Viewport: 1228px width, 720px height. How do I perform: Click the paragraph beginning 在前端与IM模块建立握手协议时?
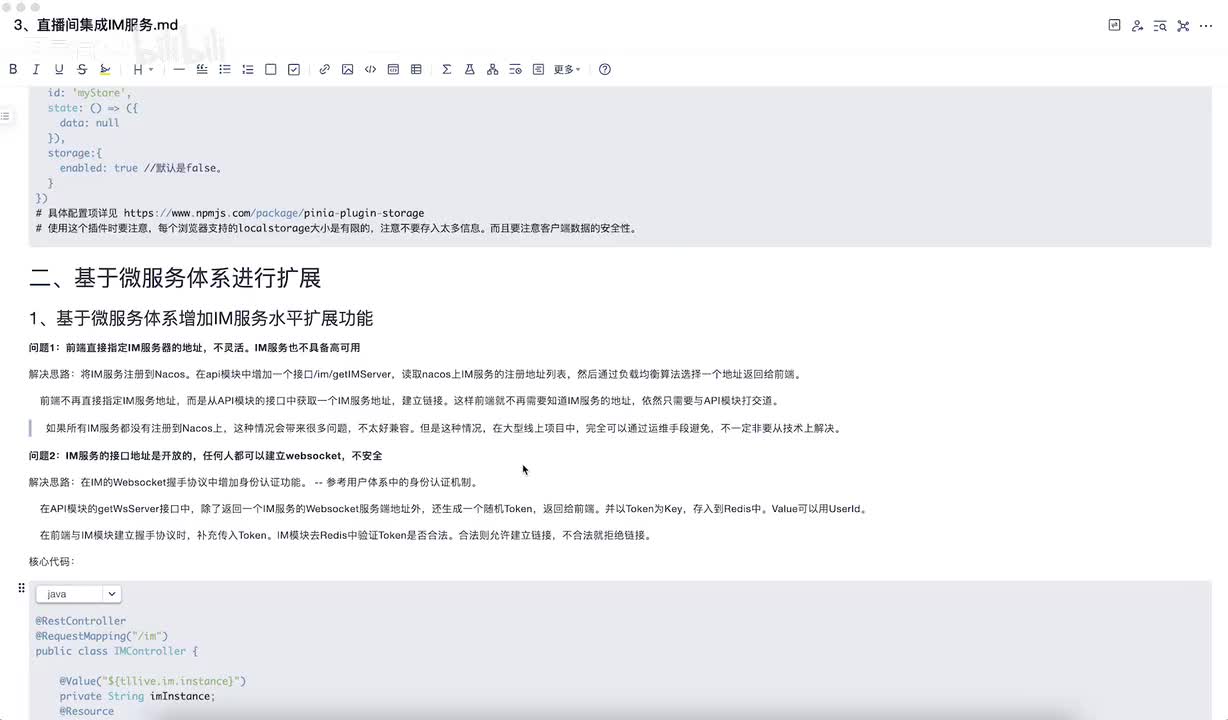(346, 536)
